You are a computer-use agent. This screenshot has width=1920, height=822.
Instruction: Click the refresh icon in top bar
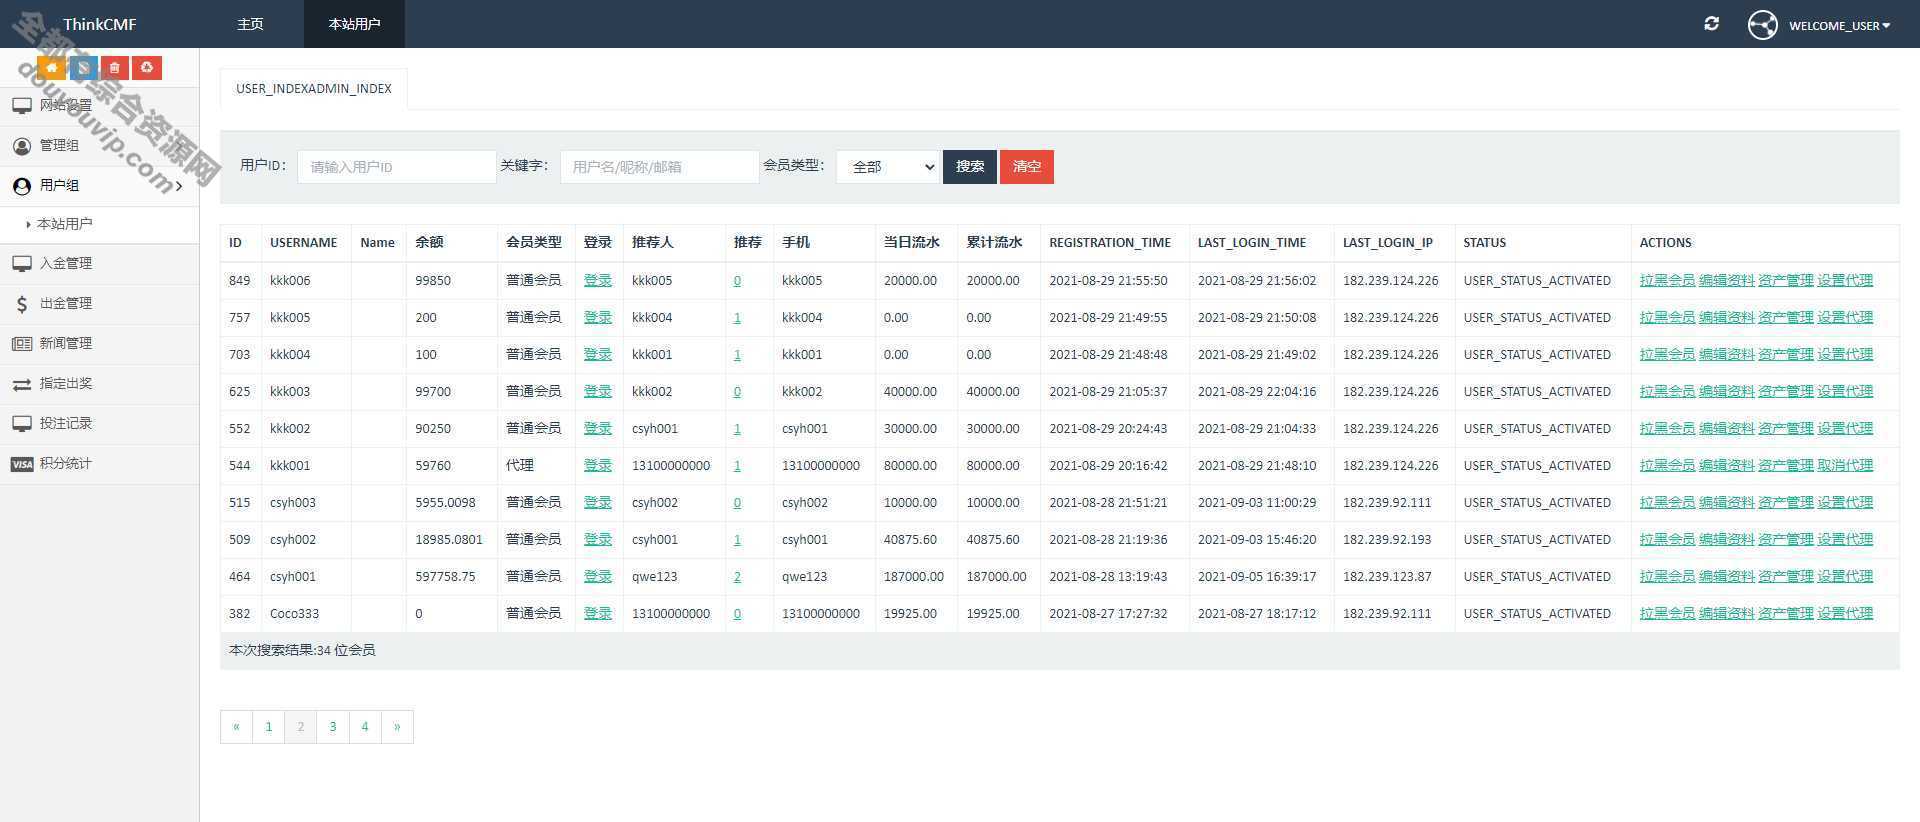pos(1712,23)
